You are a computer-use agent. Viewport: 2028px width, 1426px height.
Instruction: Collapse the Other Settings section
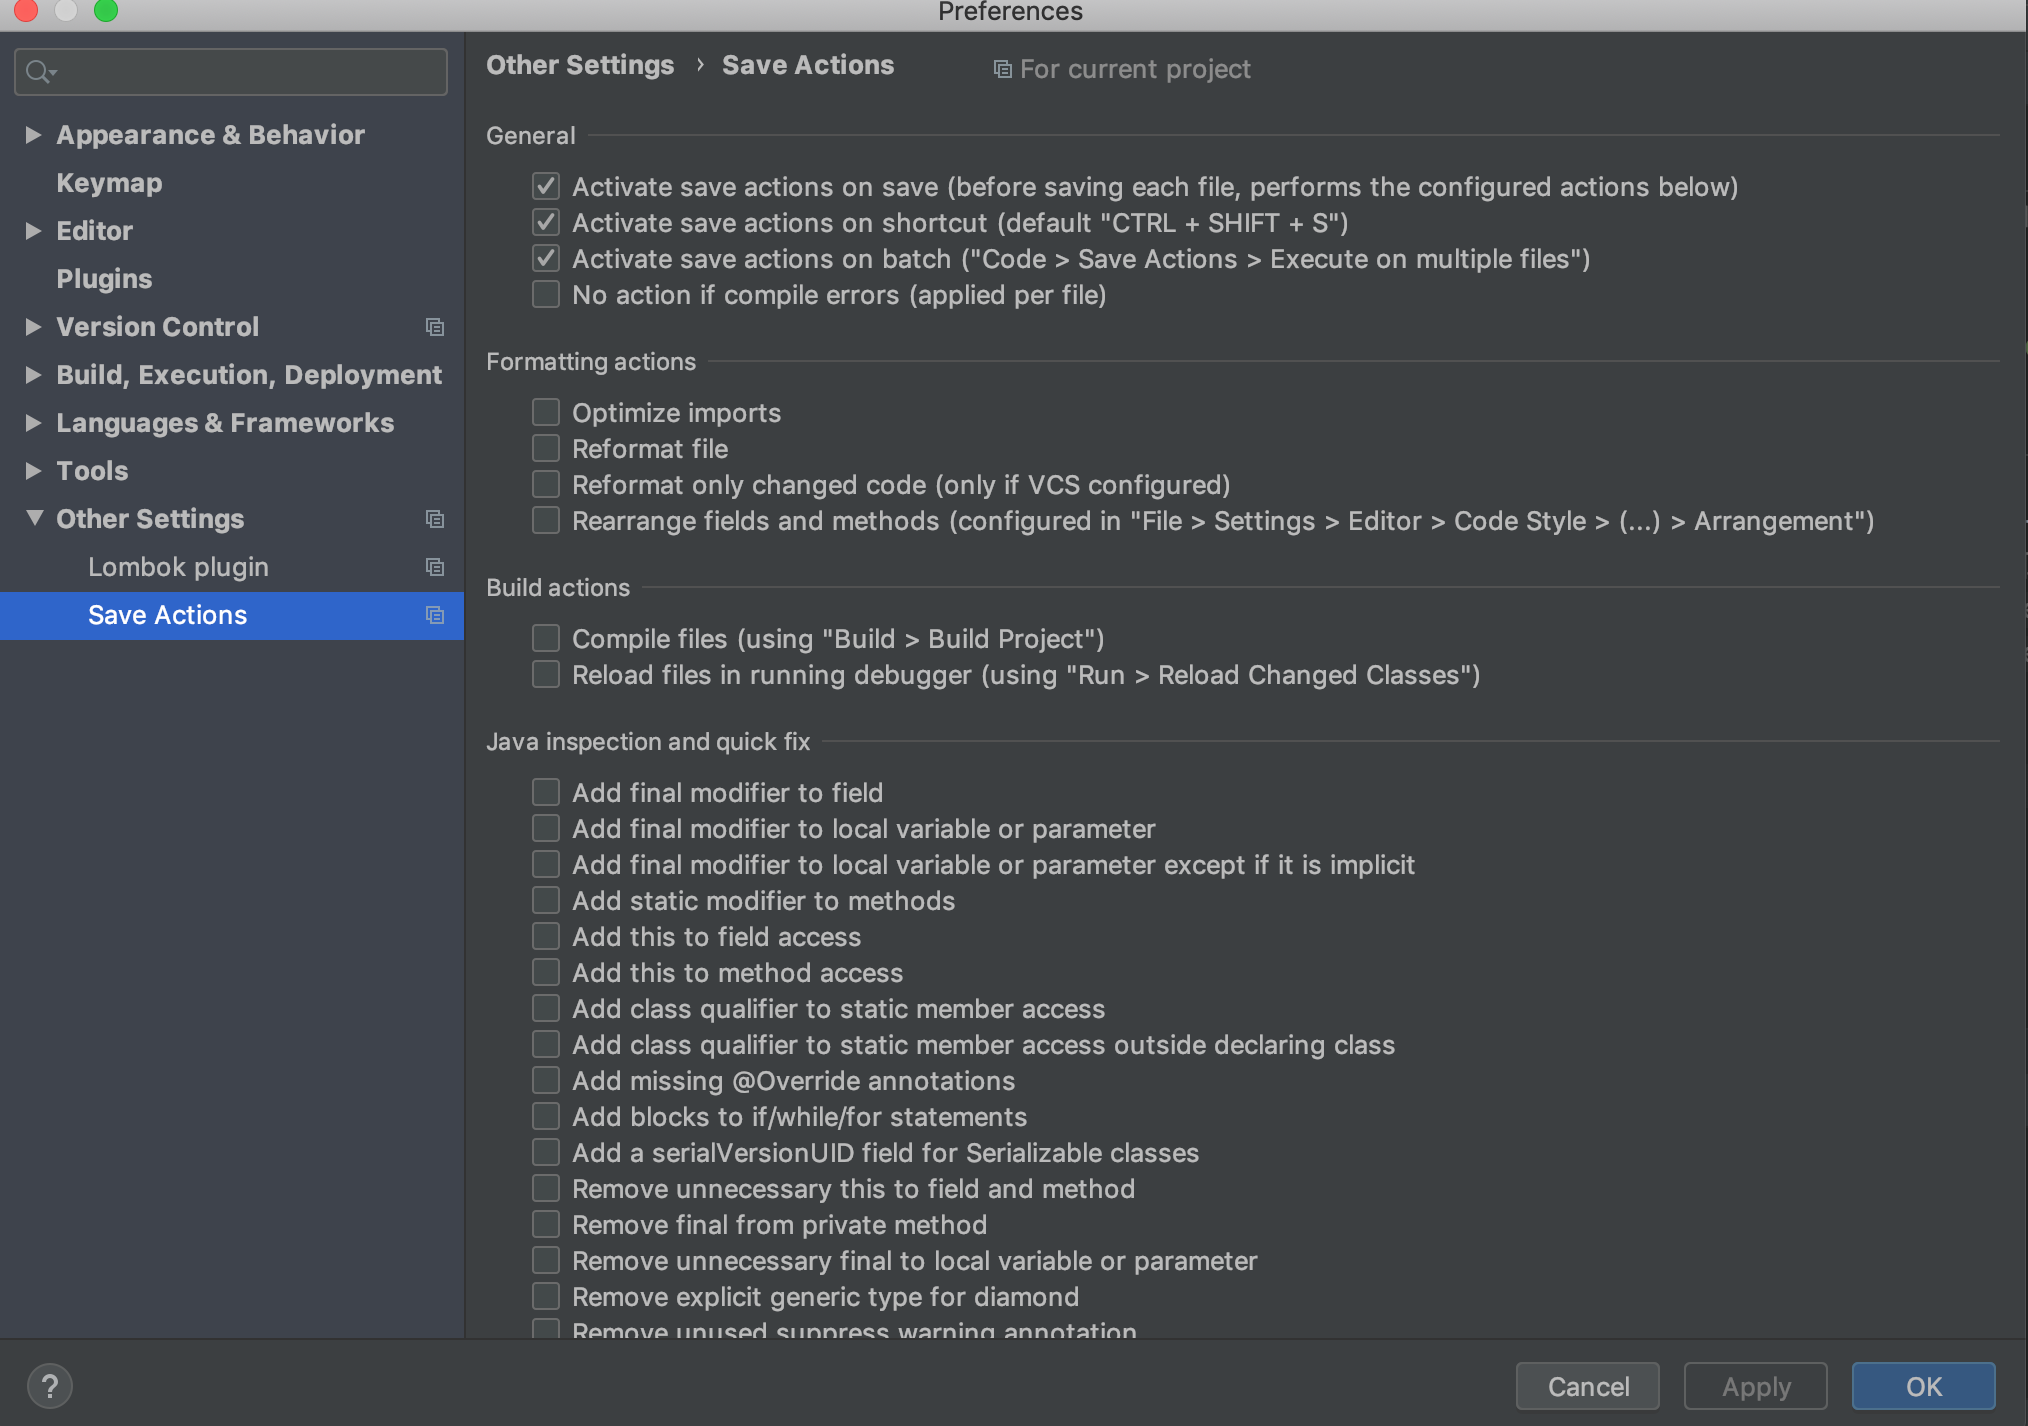(x=33, y=519)
